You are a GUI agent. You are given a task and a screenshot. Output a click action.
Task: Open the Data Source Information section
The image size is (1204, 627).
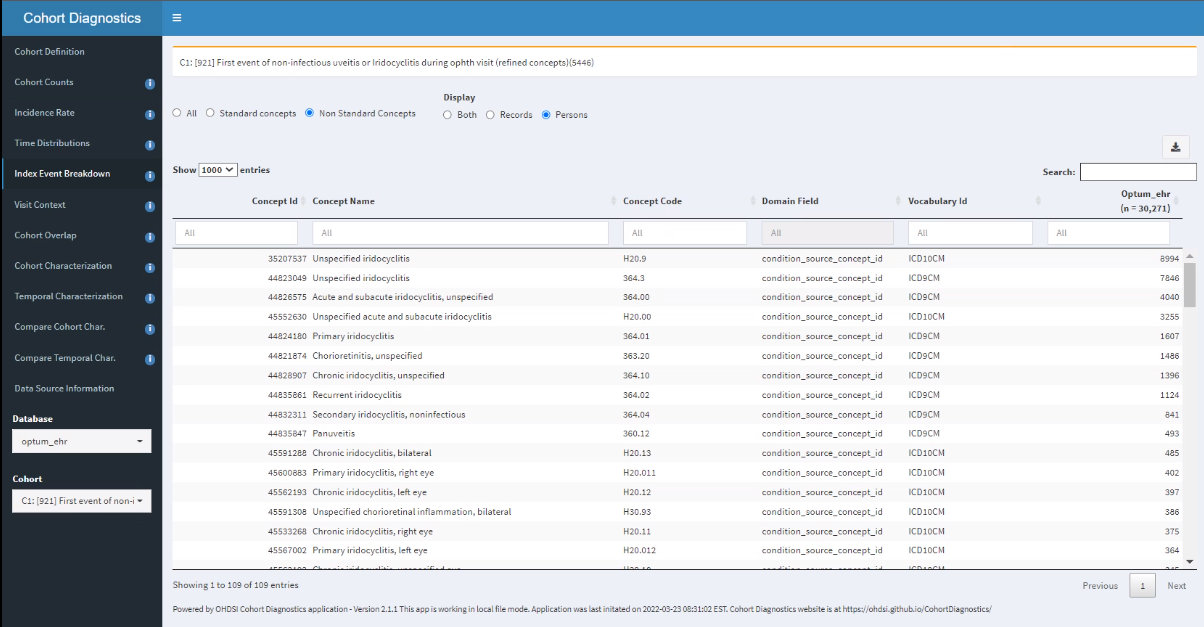click(64, 389)
